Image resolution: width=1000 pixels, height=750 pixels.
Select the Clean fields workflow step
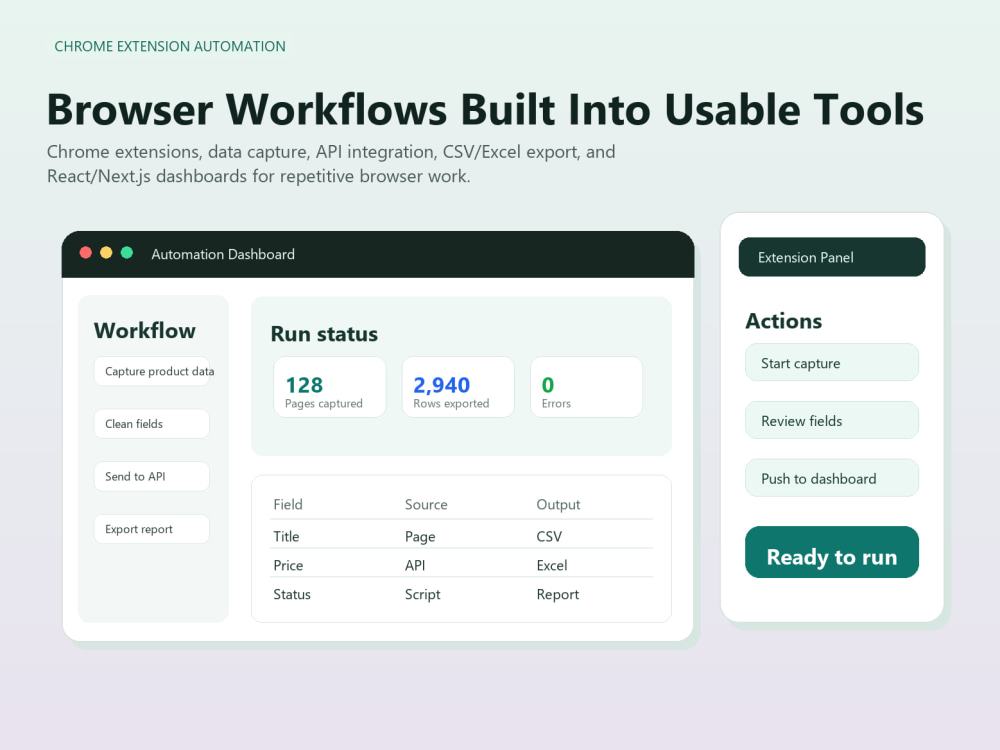152,423
